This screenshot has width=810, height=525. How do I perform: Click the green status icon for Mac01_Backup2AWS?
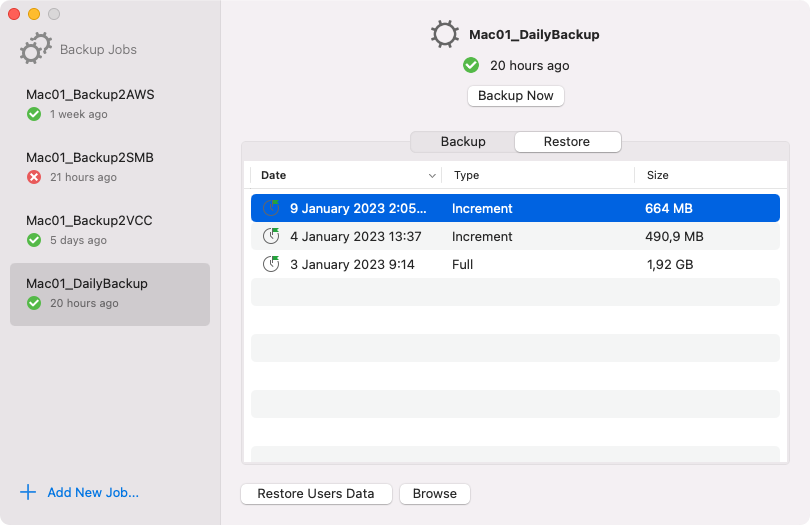click(34, 114)
